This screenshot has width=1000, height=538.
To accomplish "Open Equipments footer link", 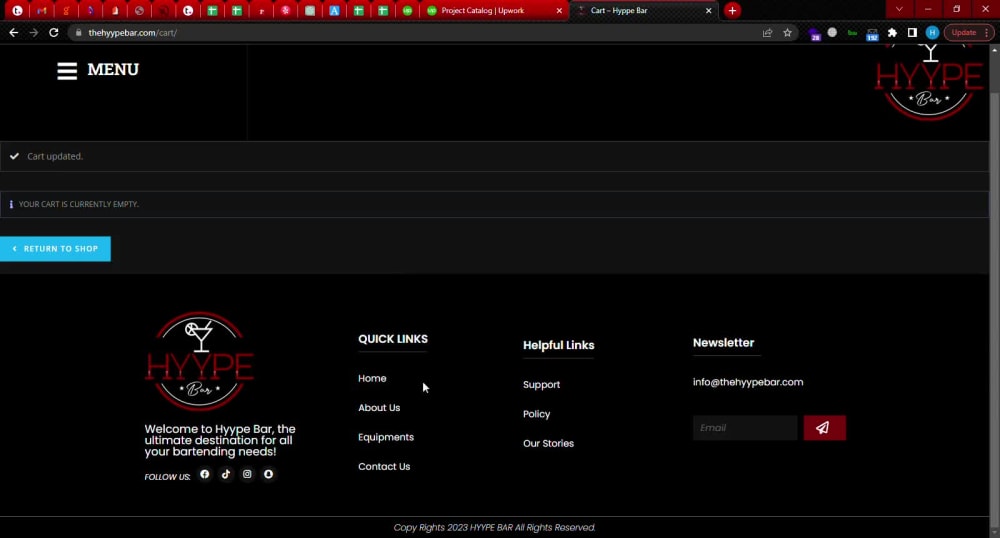I will point(386,437).
